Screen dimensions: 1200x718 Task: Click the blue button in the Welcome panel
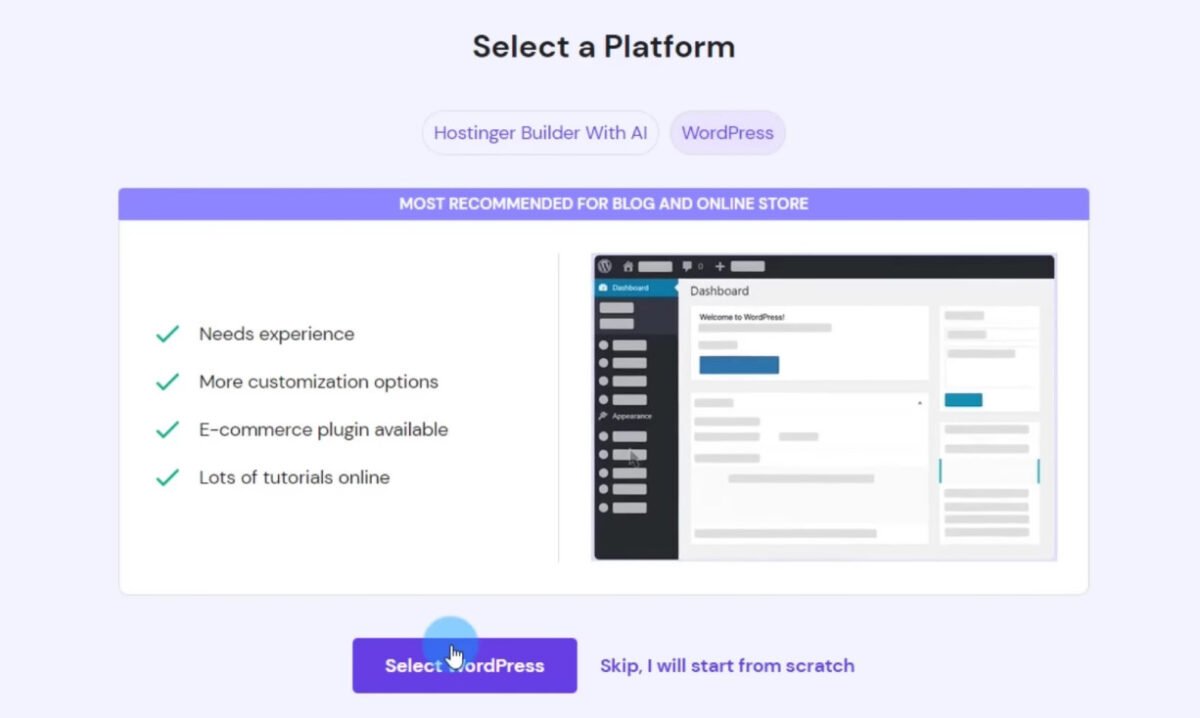[739, 365]
